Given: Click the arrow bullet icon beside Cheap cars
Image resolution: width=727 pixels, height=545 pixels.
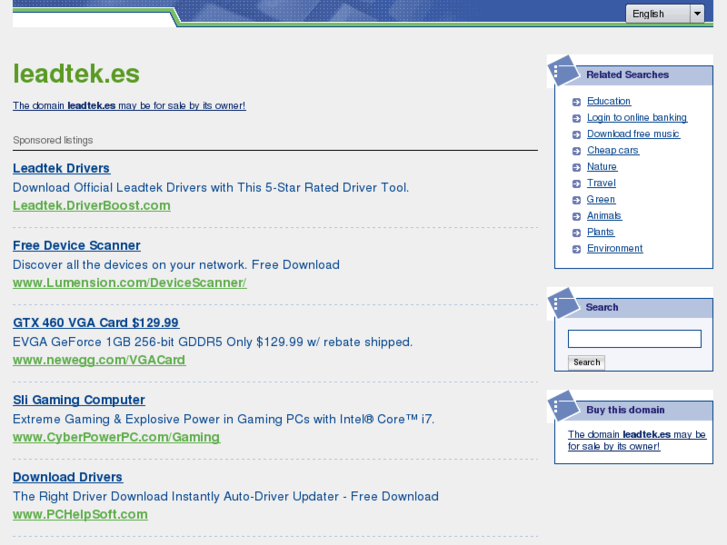Looking at the screenshot, I should (x=576, y=151).
